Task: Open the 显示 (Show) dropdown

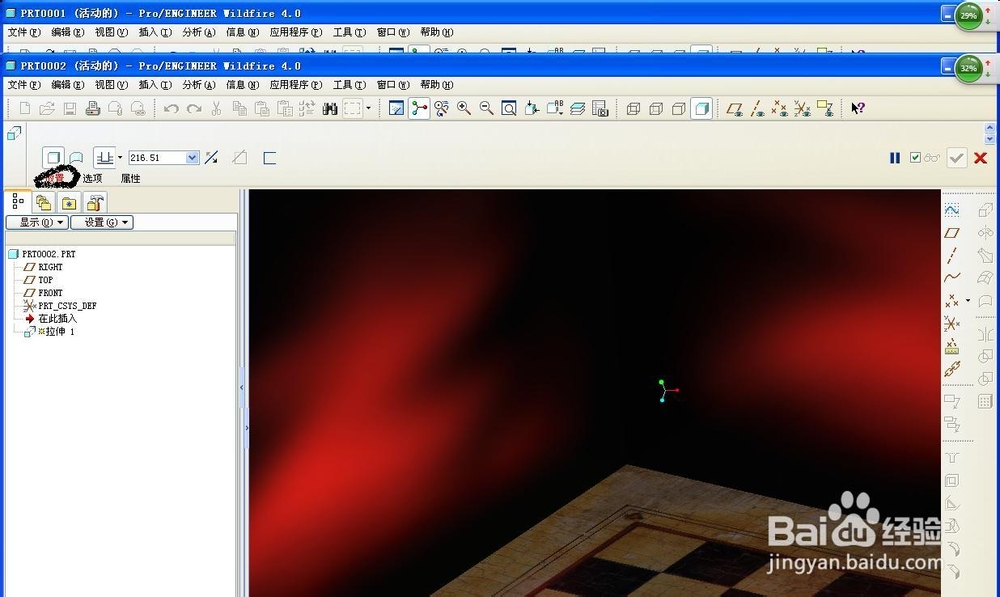Action: click(x=37, y=222)
